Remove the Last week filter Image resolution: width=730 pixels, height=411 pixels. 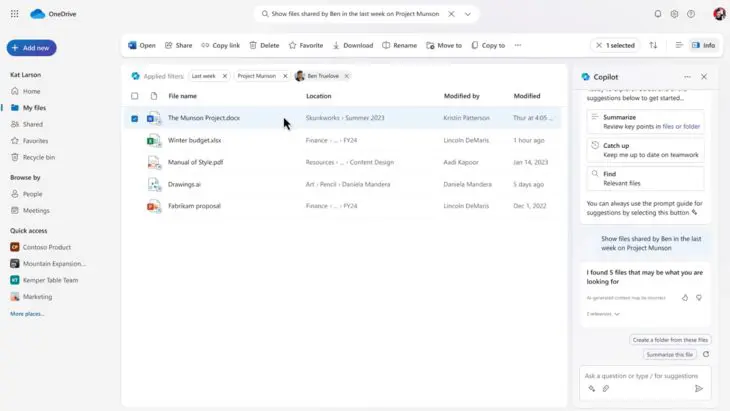[224, 76]
